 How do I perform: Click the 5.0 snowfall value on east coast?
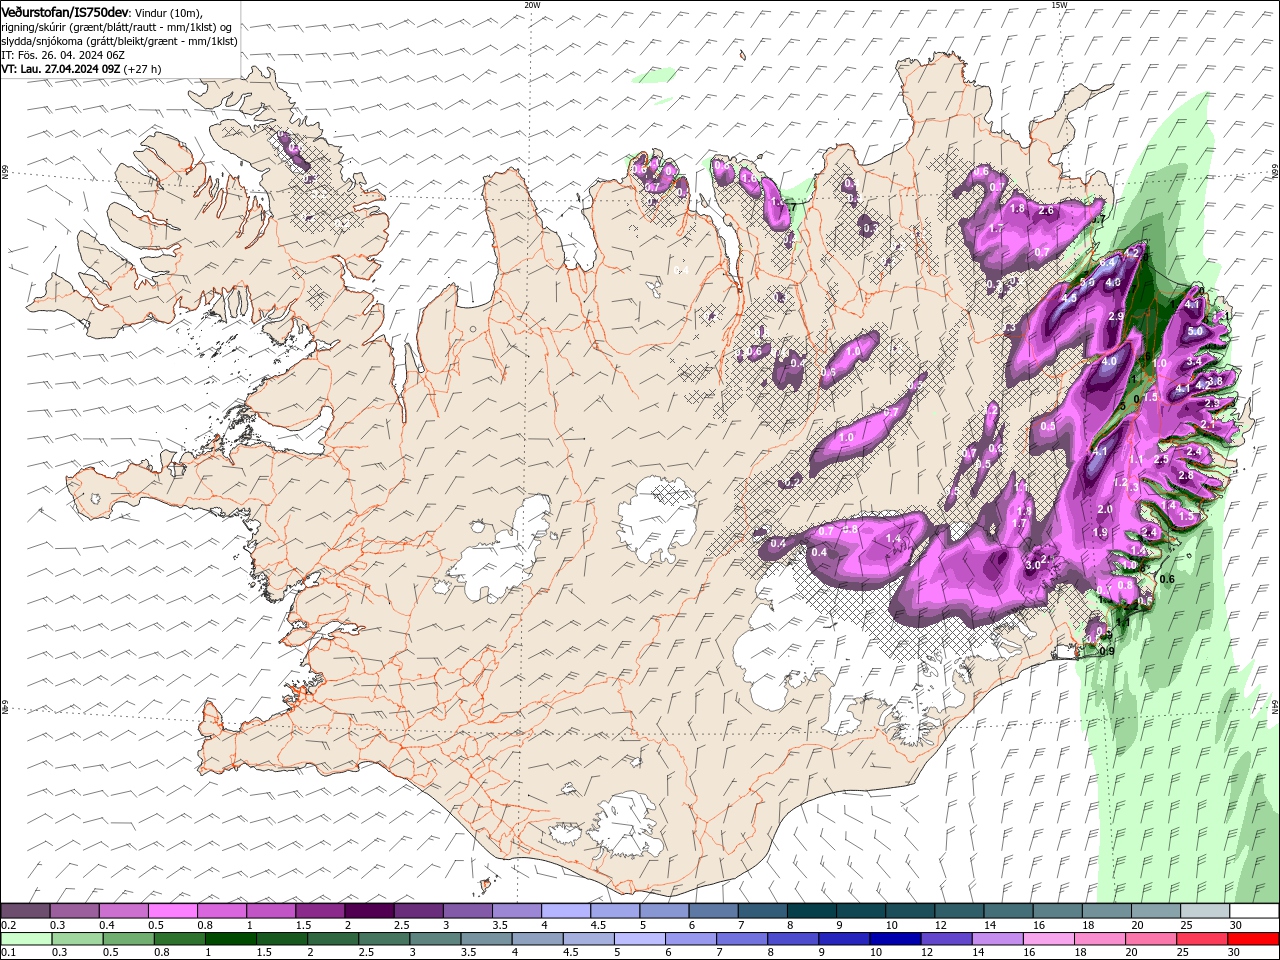1195,331
